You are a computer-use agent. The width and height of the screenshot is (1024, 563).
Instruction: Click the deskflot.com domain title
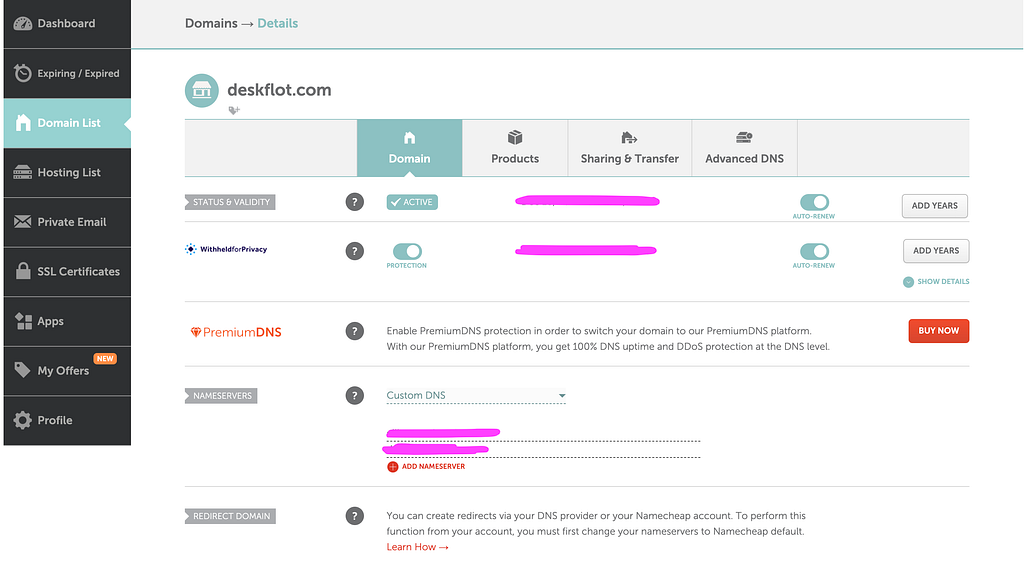point(280,89)
